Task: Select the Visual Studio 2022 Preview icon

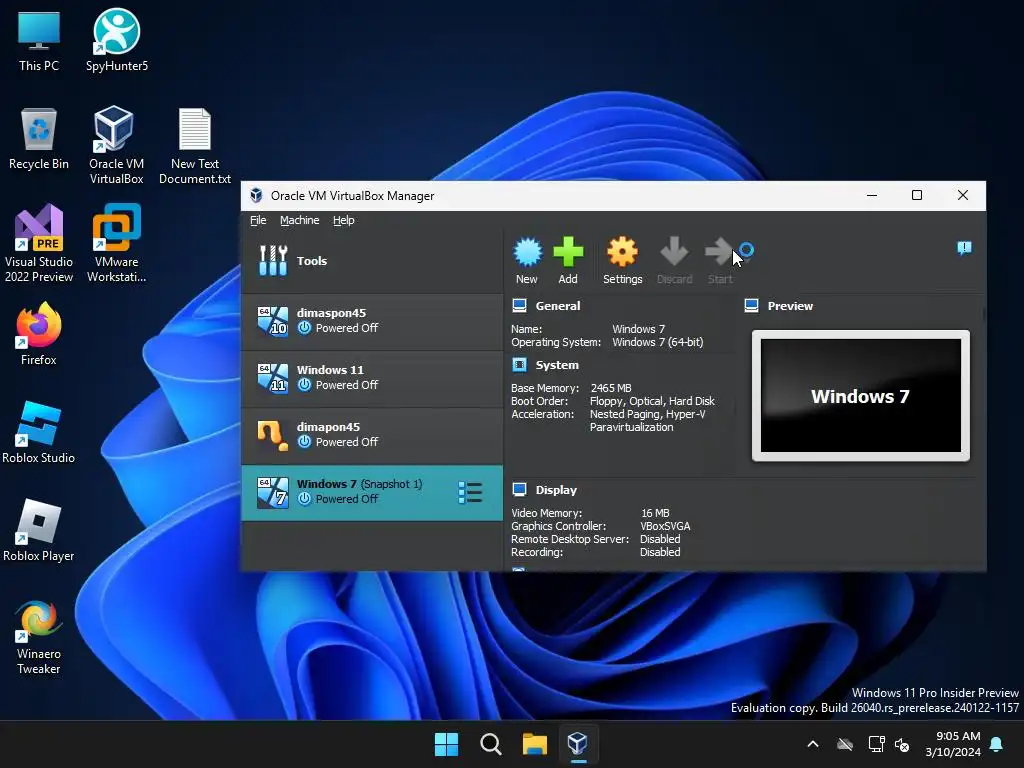Action: pyautogui.click(x=39, y=243)
